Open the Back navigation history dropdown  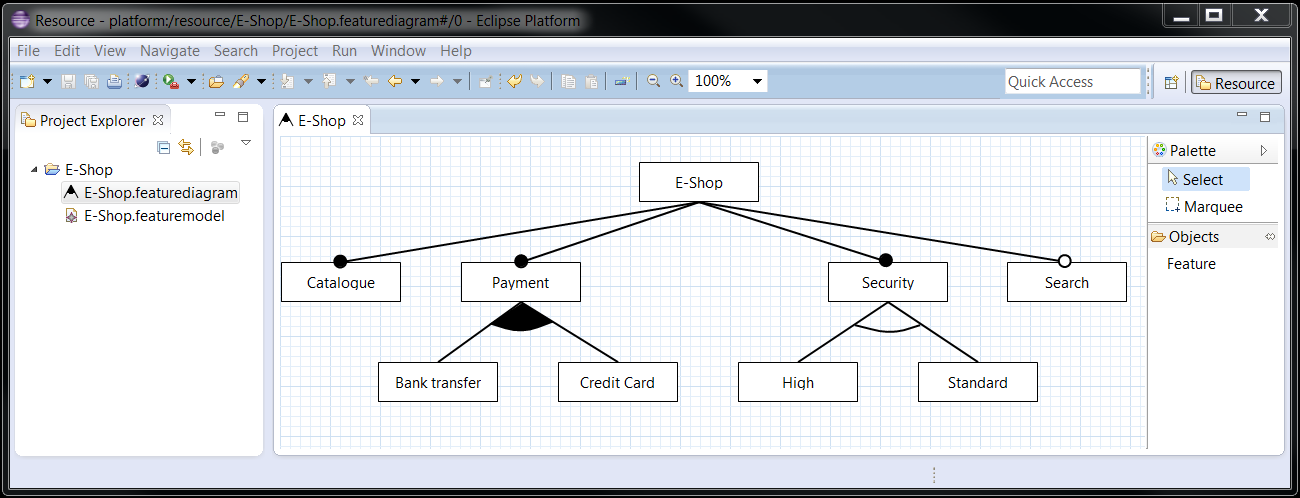[x=415, y=82]
